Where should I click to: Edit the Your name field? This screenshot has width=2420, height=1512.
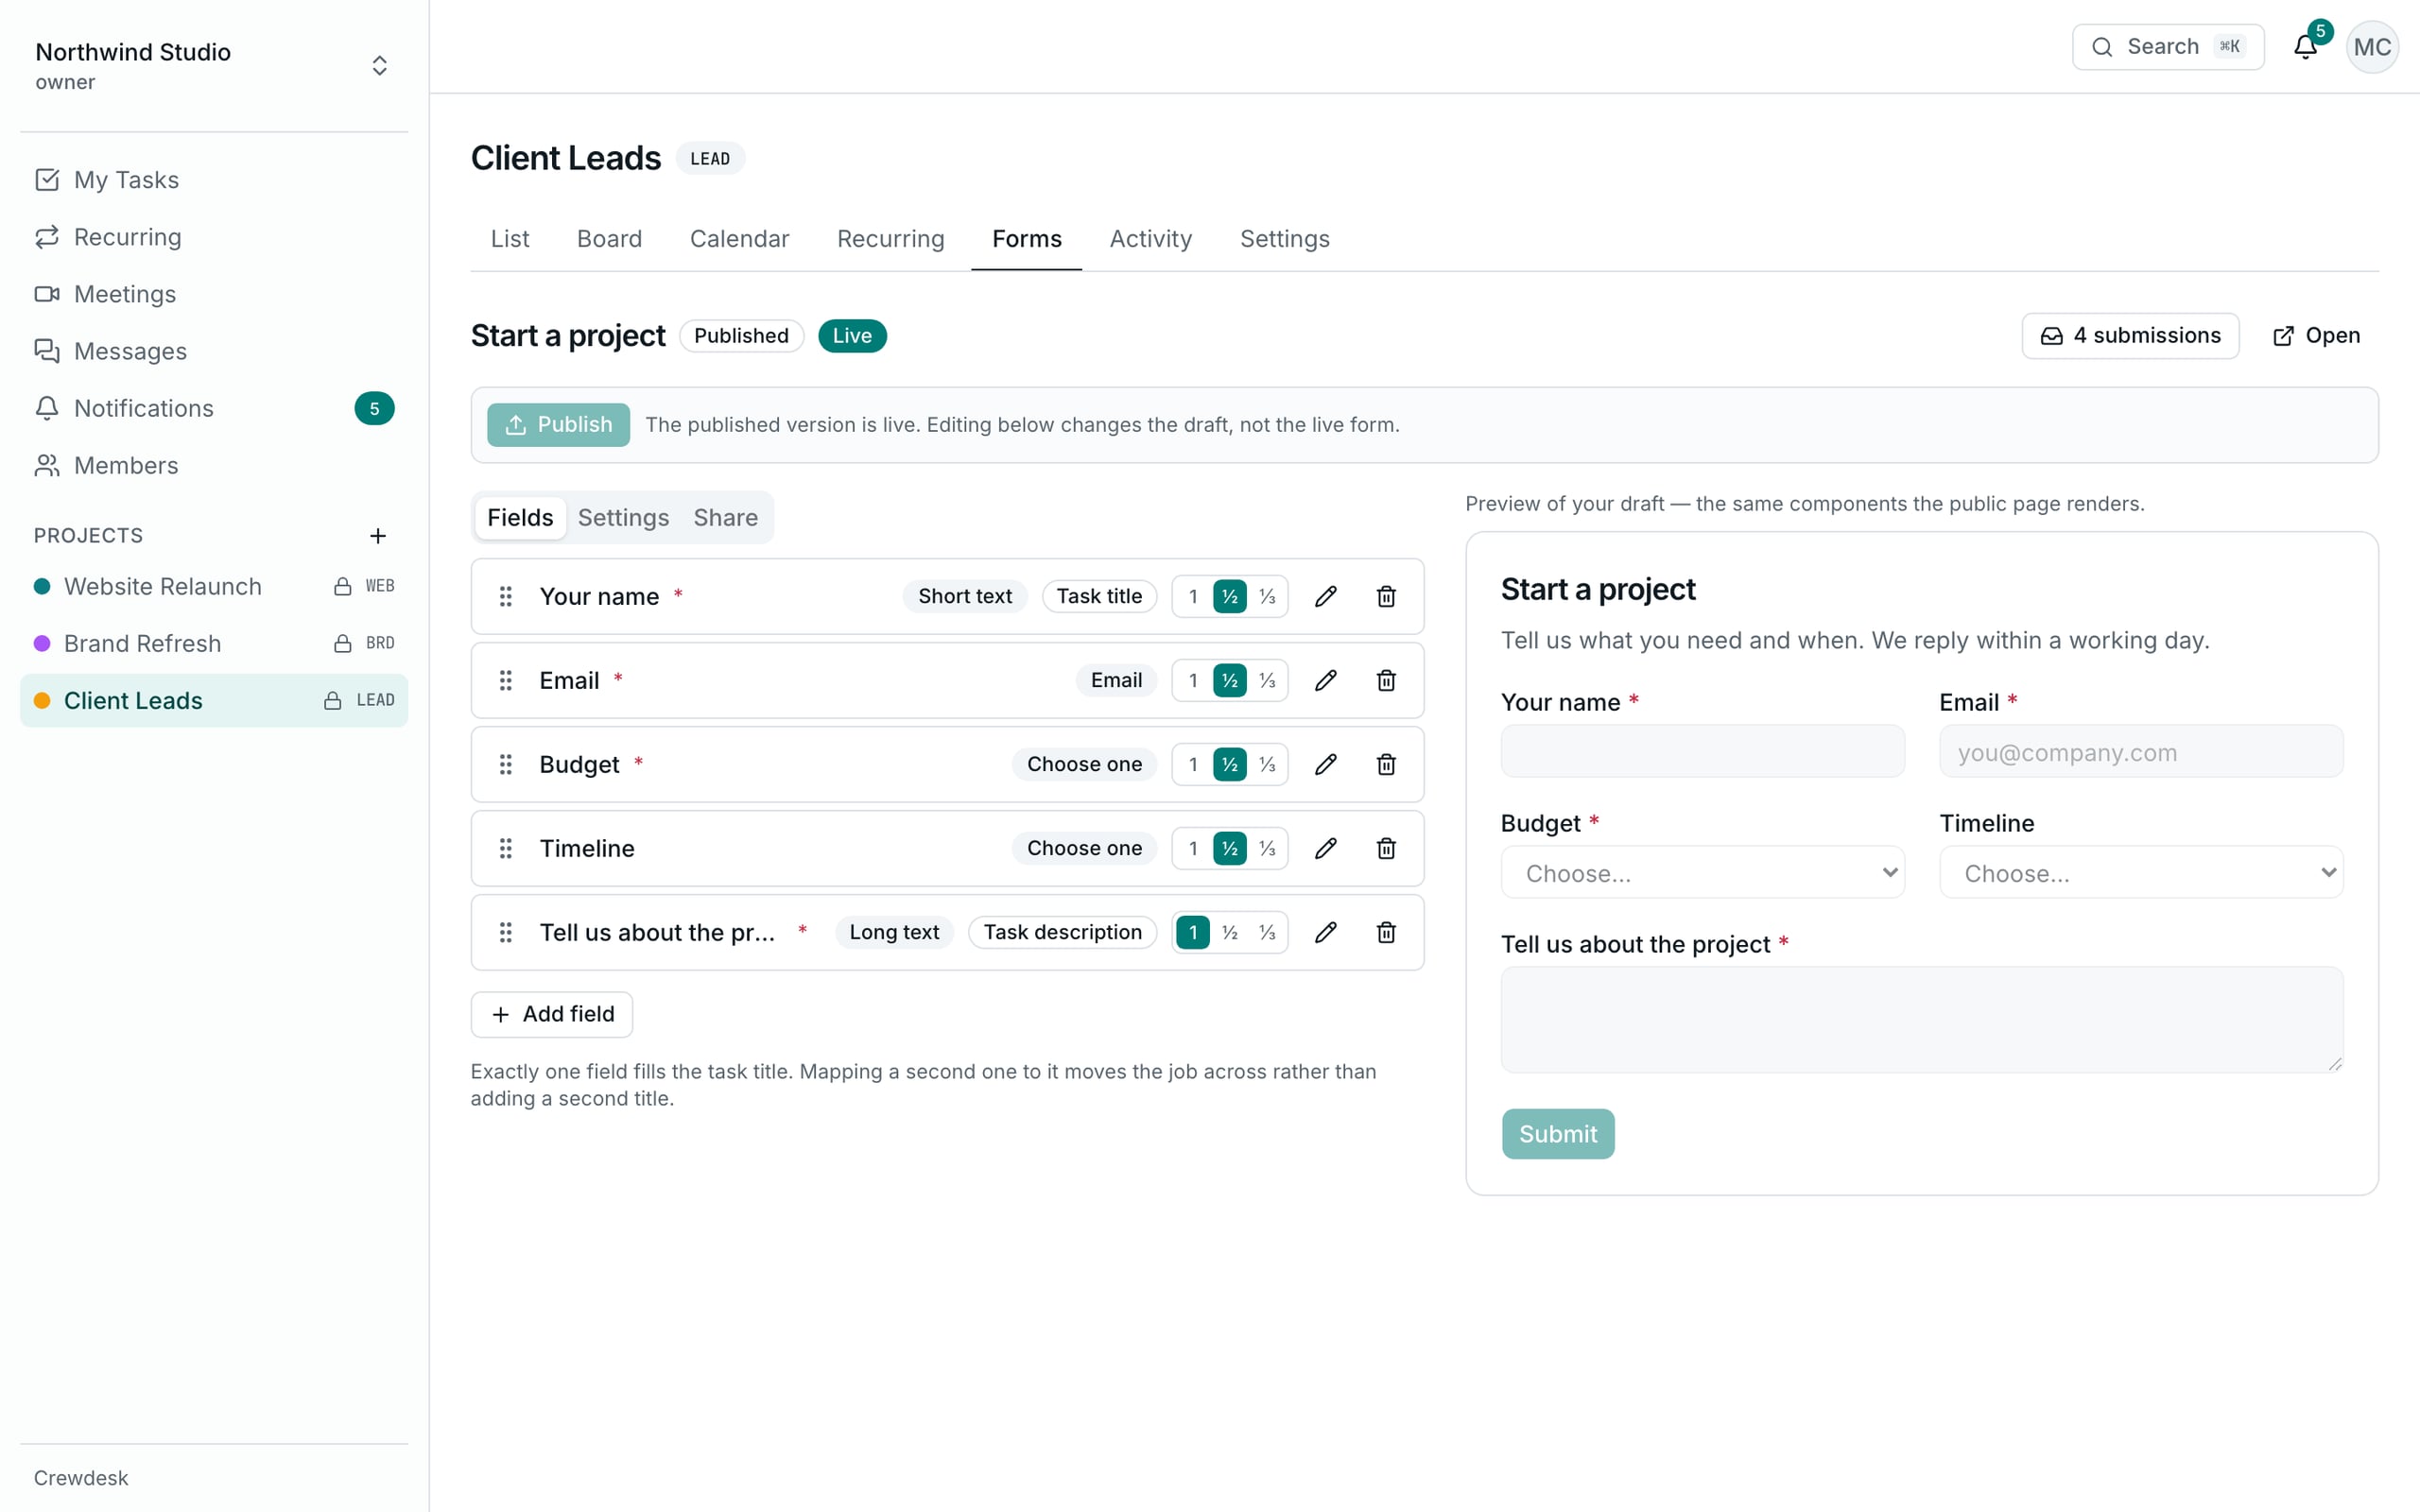pos(1326,596)
